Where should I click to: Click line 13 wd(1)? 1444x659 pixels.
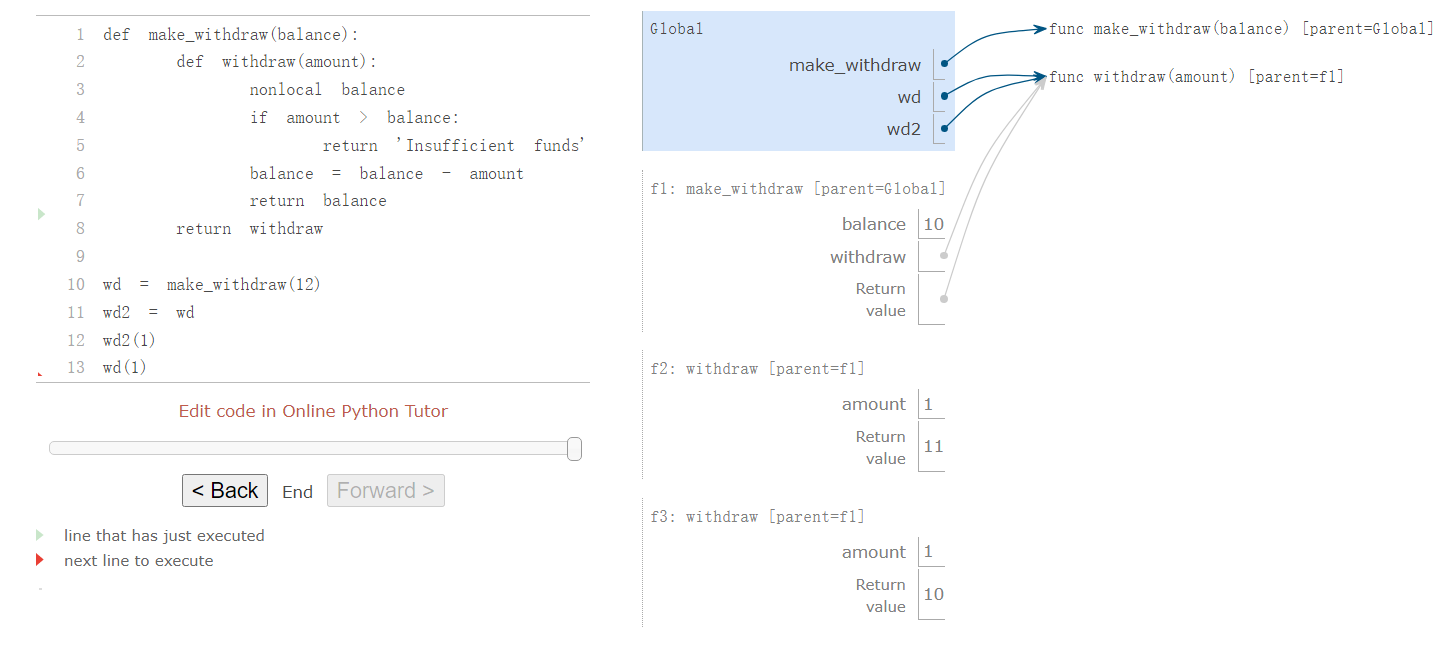(x=125, y=368)
